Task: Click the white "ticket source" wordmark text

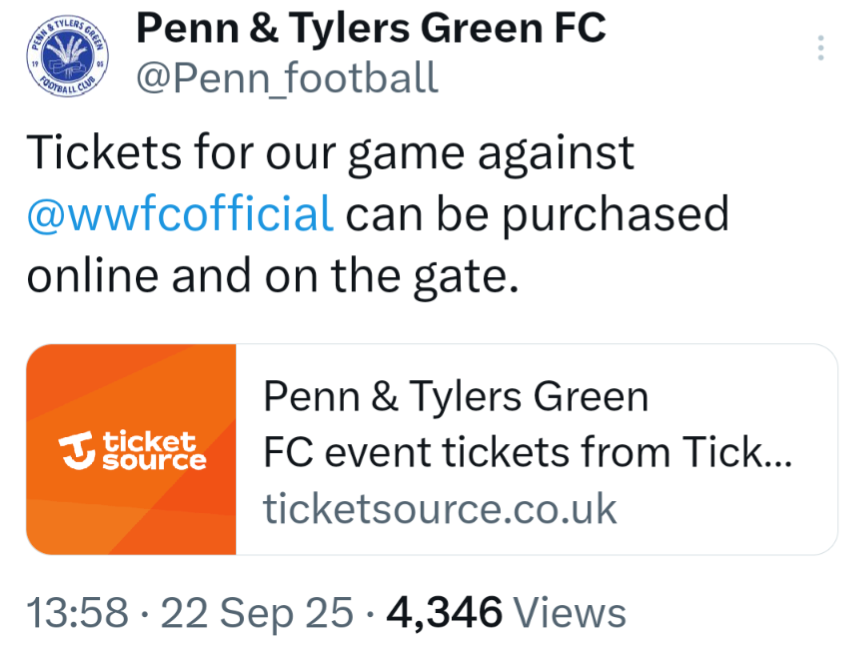Action: point(152,450)
